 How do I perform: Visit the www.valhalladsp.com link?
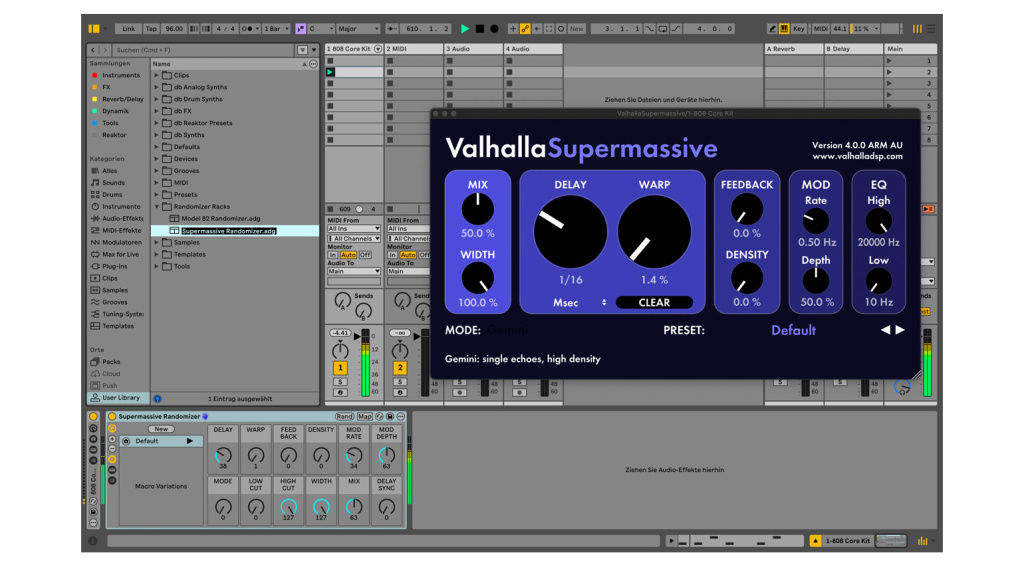click(x=857, y=156)
